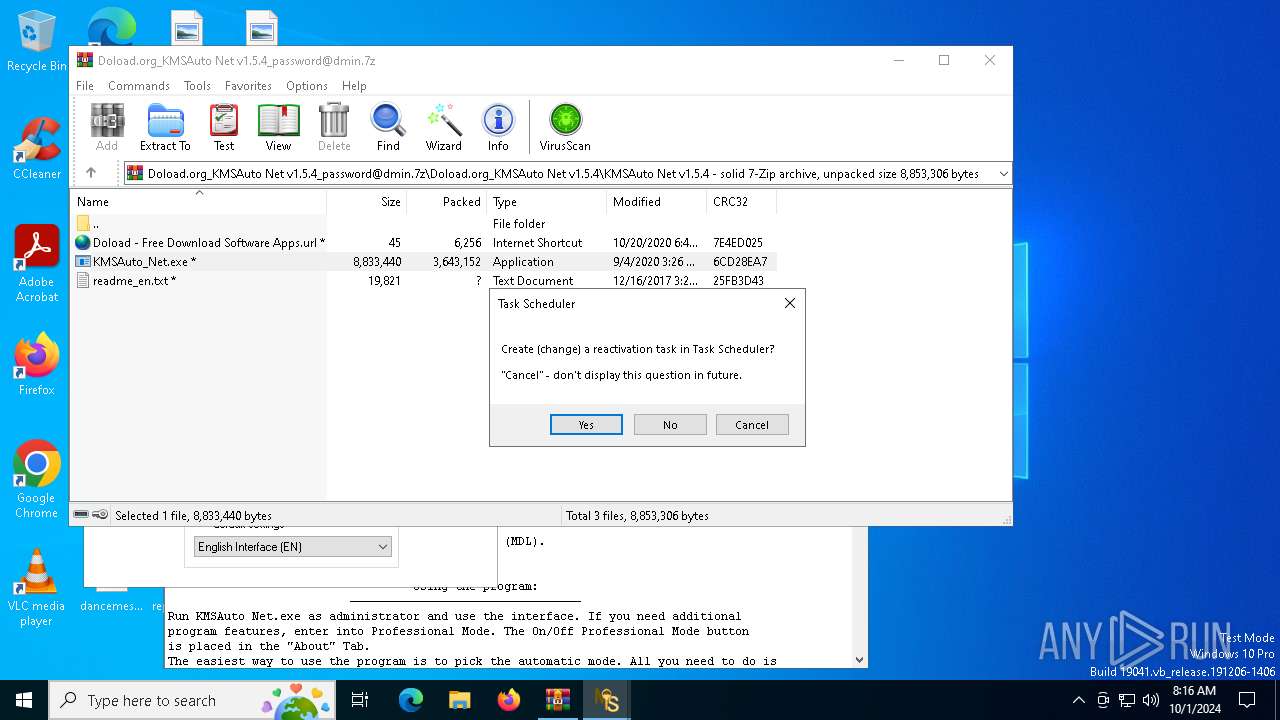
Task: Open Task View in the taskbar
Action: pos(360,700)
